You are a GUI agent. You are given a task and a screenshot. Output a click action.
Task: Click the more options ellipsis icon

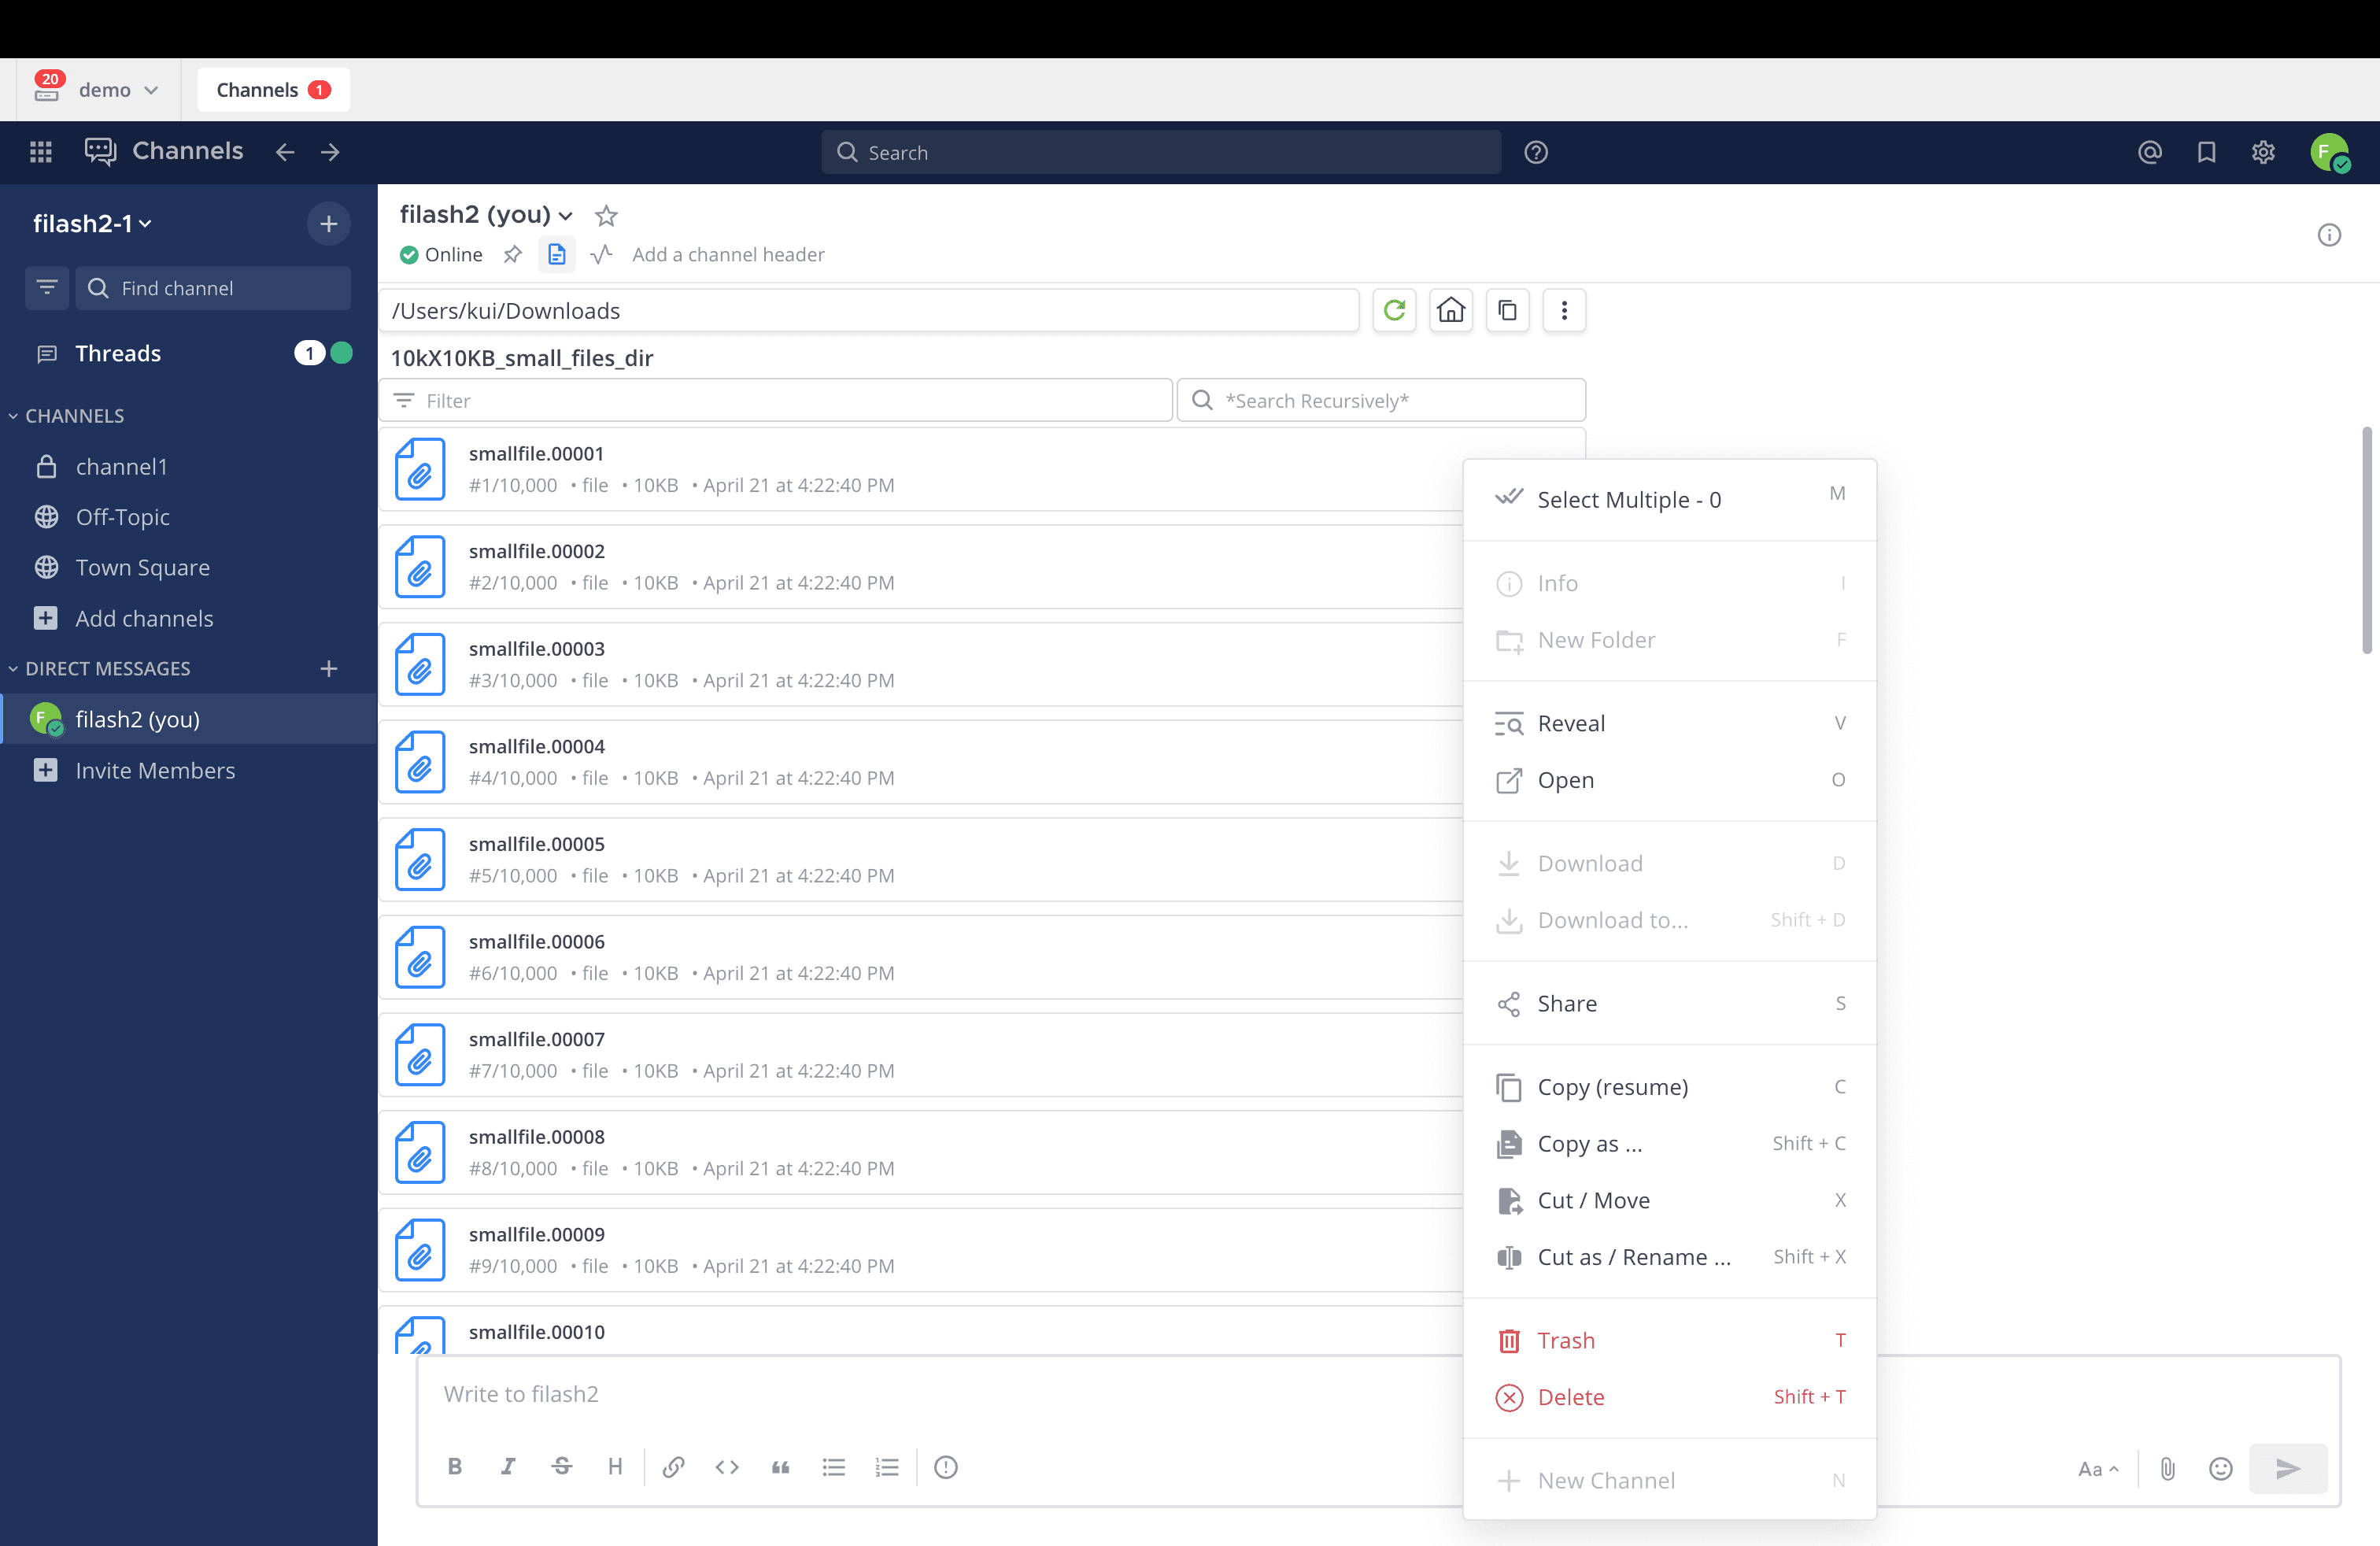coord(1563,311)
